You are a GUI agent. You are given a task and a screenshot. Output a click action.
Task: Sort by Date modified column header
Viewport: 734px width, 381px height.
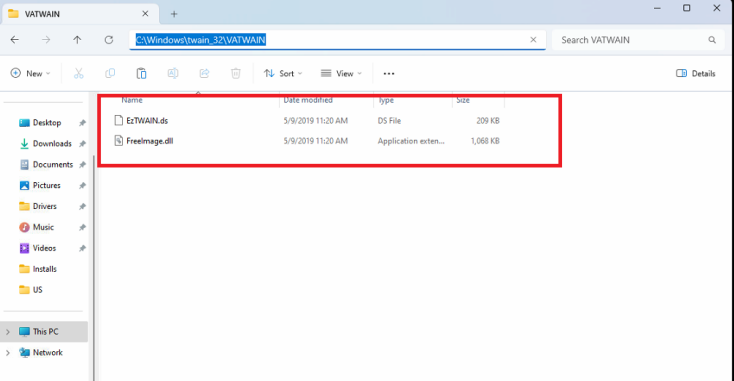[308, 100]
